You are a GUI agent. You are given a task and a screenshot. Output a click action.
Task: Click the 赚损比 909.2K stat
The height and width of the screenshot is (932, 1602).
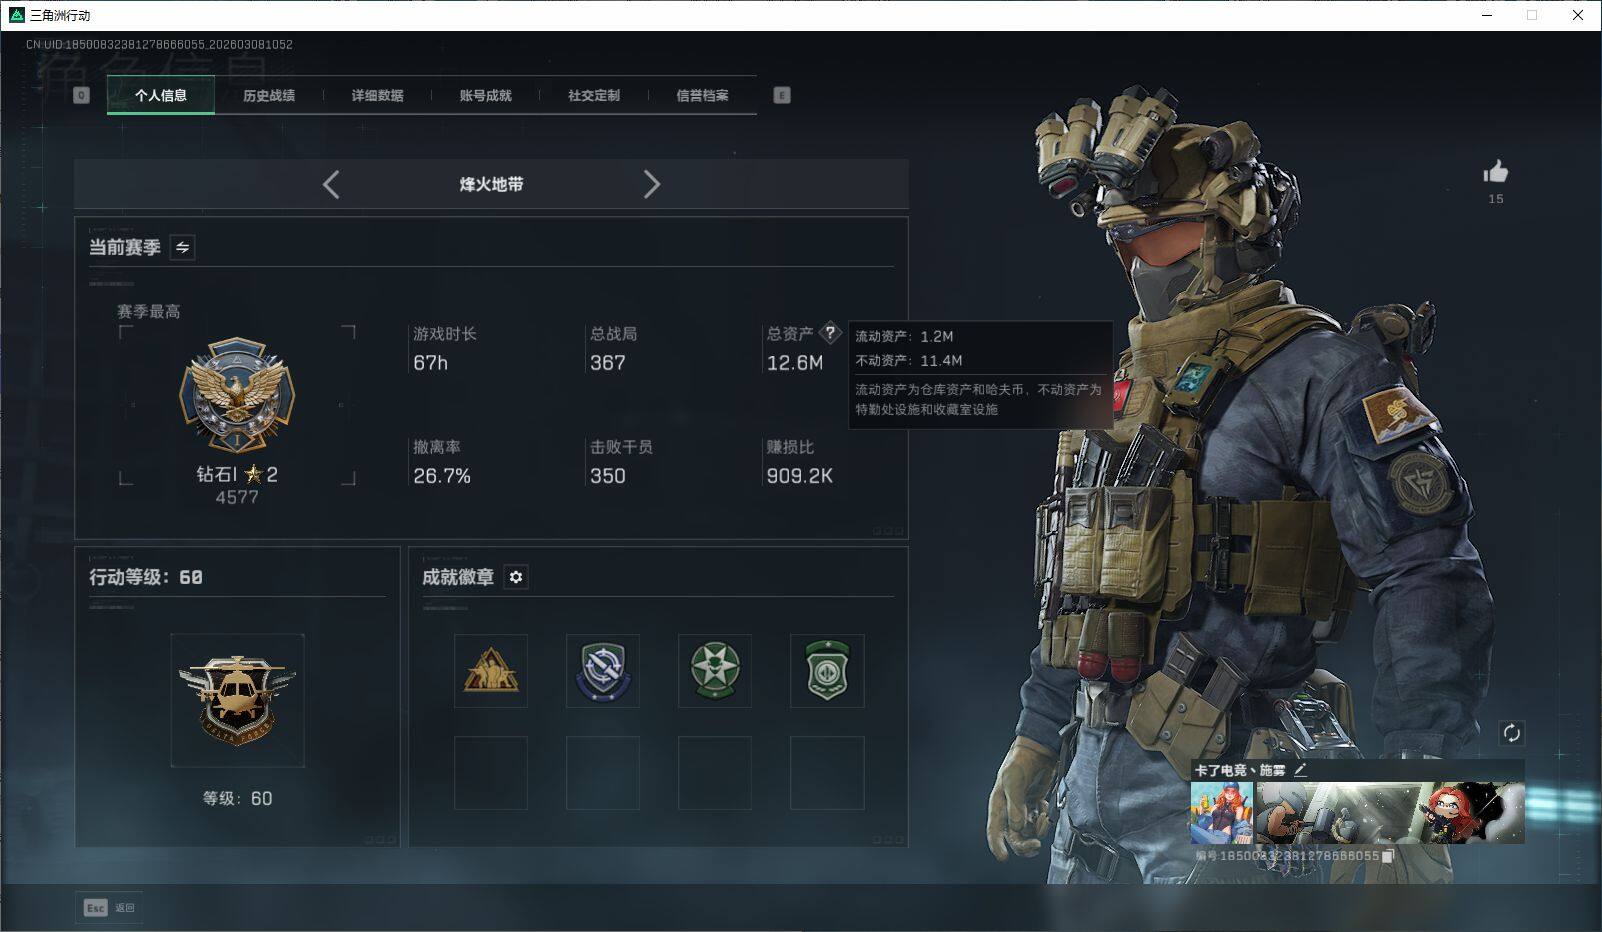click(799, 462)
